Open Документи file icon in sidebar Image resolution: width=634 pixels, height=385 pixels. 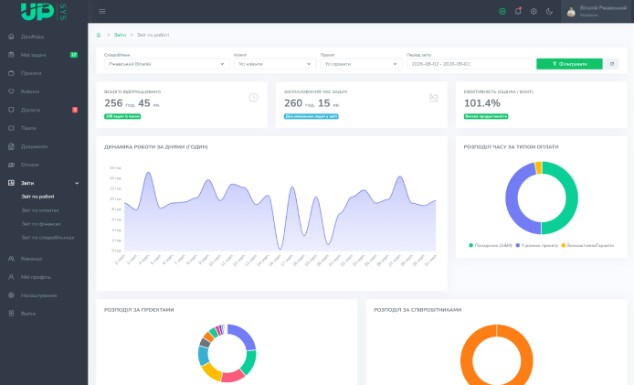(x=11, y=146)
